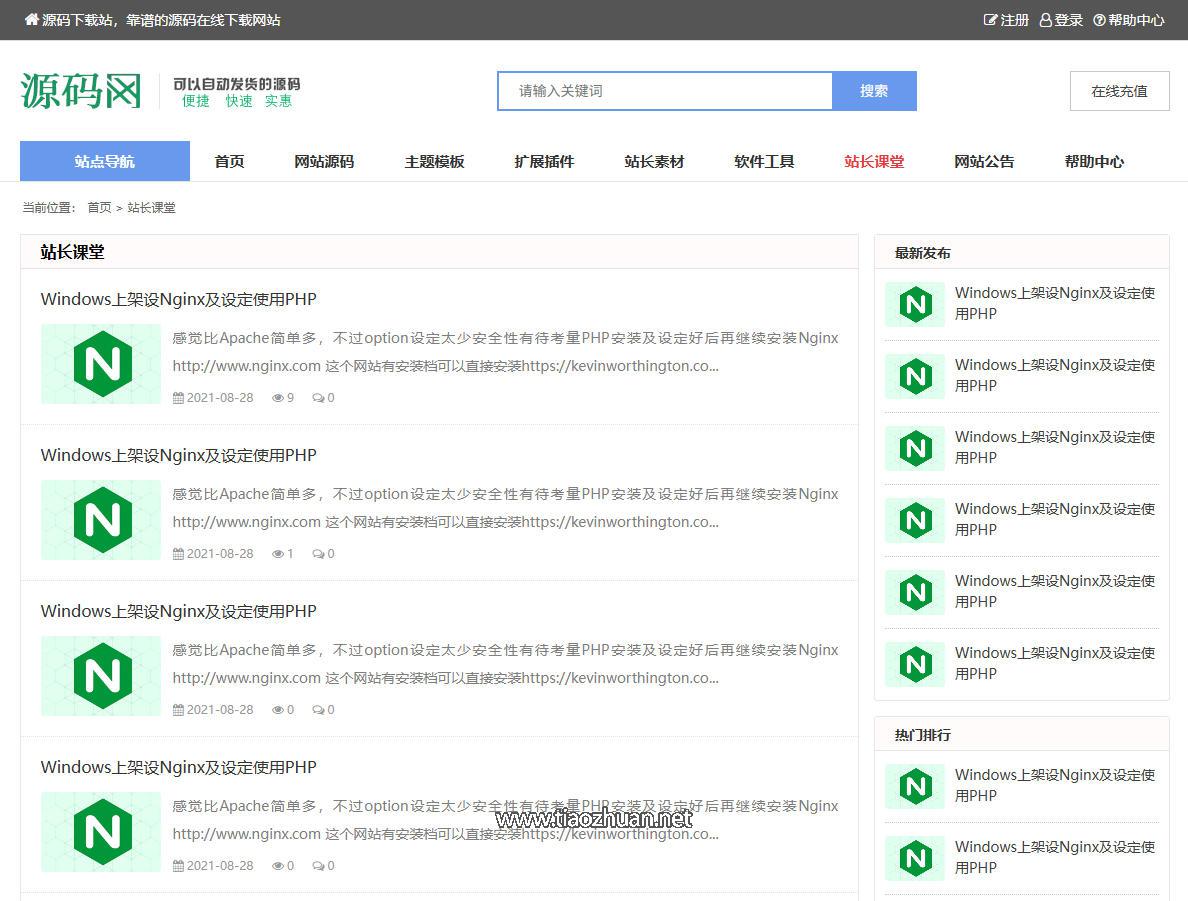Click the question-mark icon beside top-bar 帮助中心

pos(1099,20)
